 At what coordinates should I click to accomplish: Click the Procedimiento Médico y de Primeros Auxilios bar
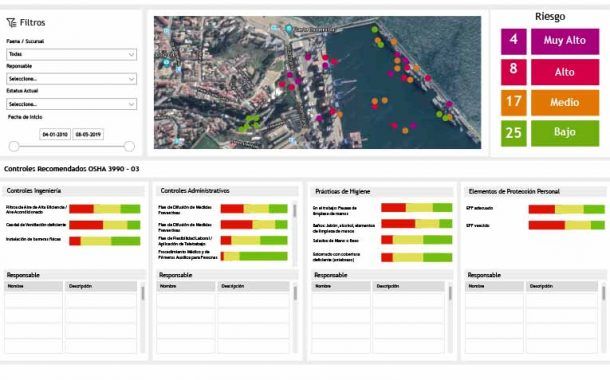(x=254, y=256)
